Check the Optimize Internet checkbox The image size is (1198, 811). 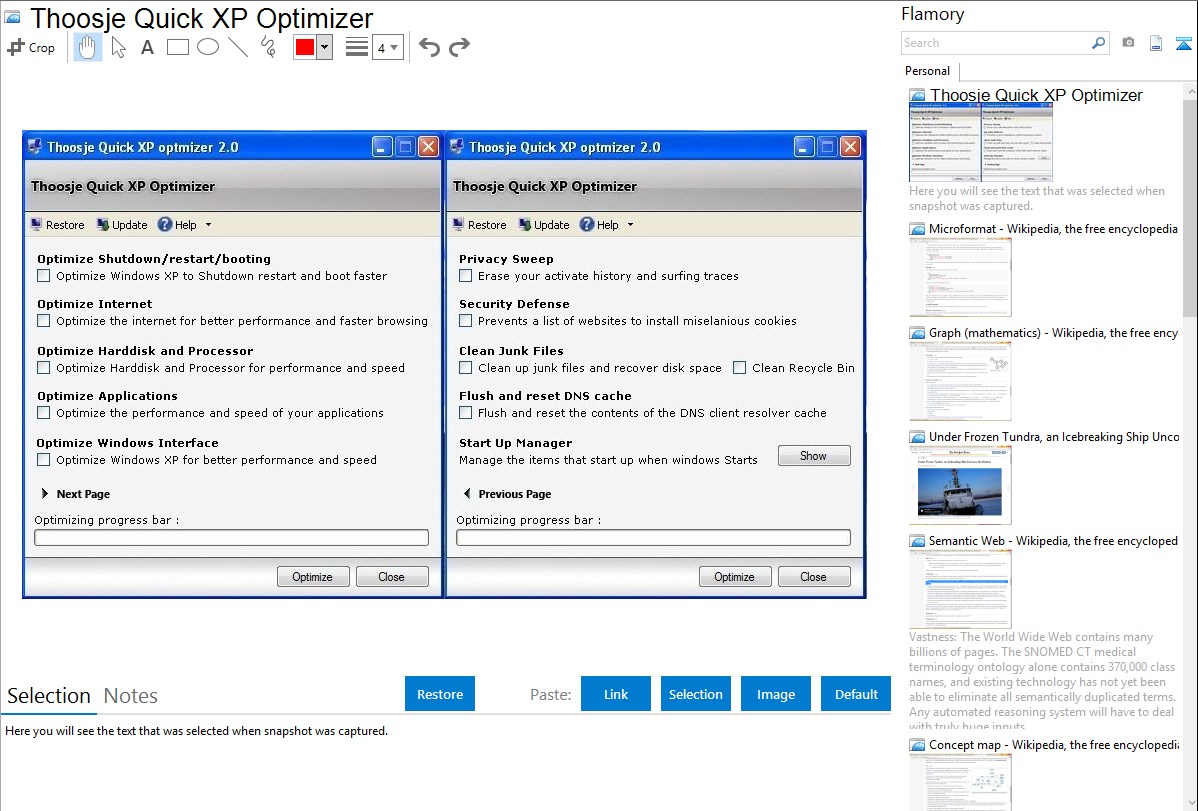44,321
